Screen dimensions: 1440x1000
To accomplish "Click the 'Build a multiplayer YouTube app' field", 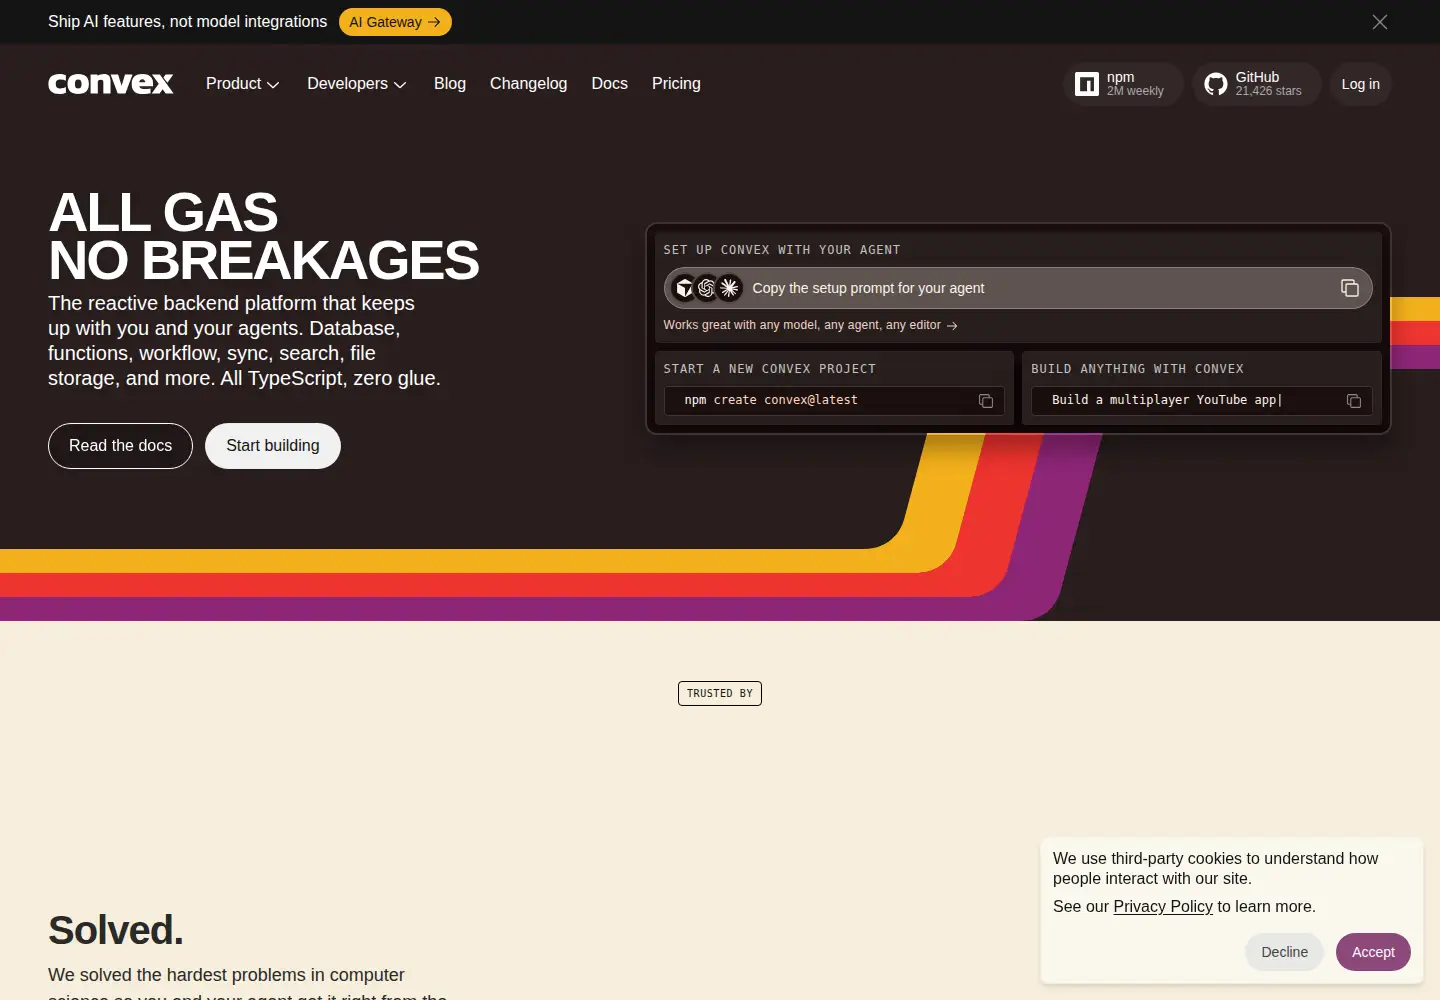I will pyautogui.click(x=1202, y=400).
